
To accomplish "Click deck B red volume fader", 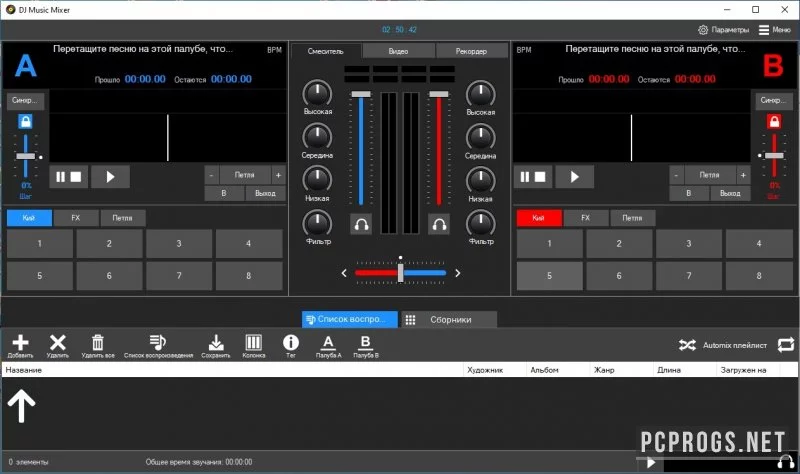I will [439, 148].
